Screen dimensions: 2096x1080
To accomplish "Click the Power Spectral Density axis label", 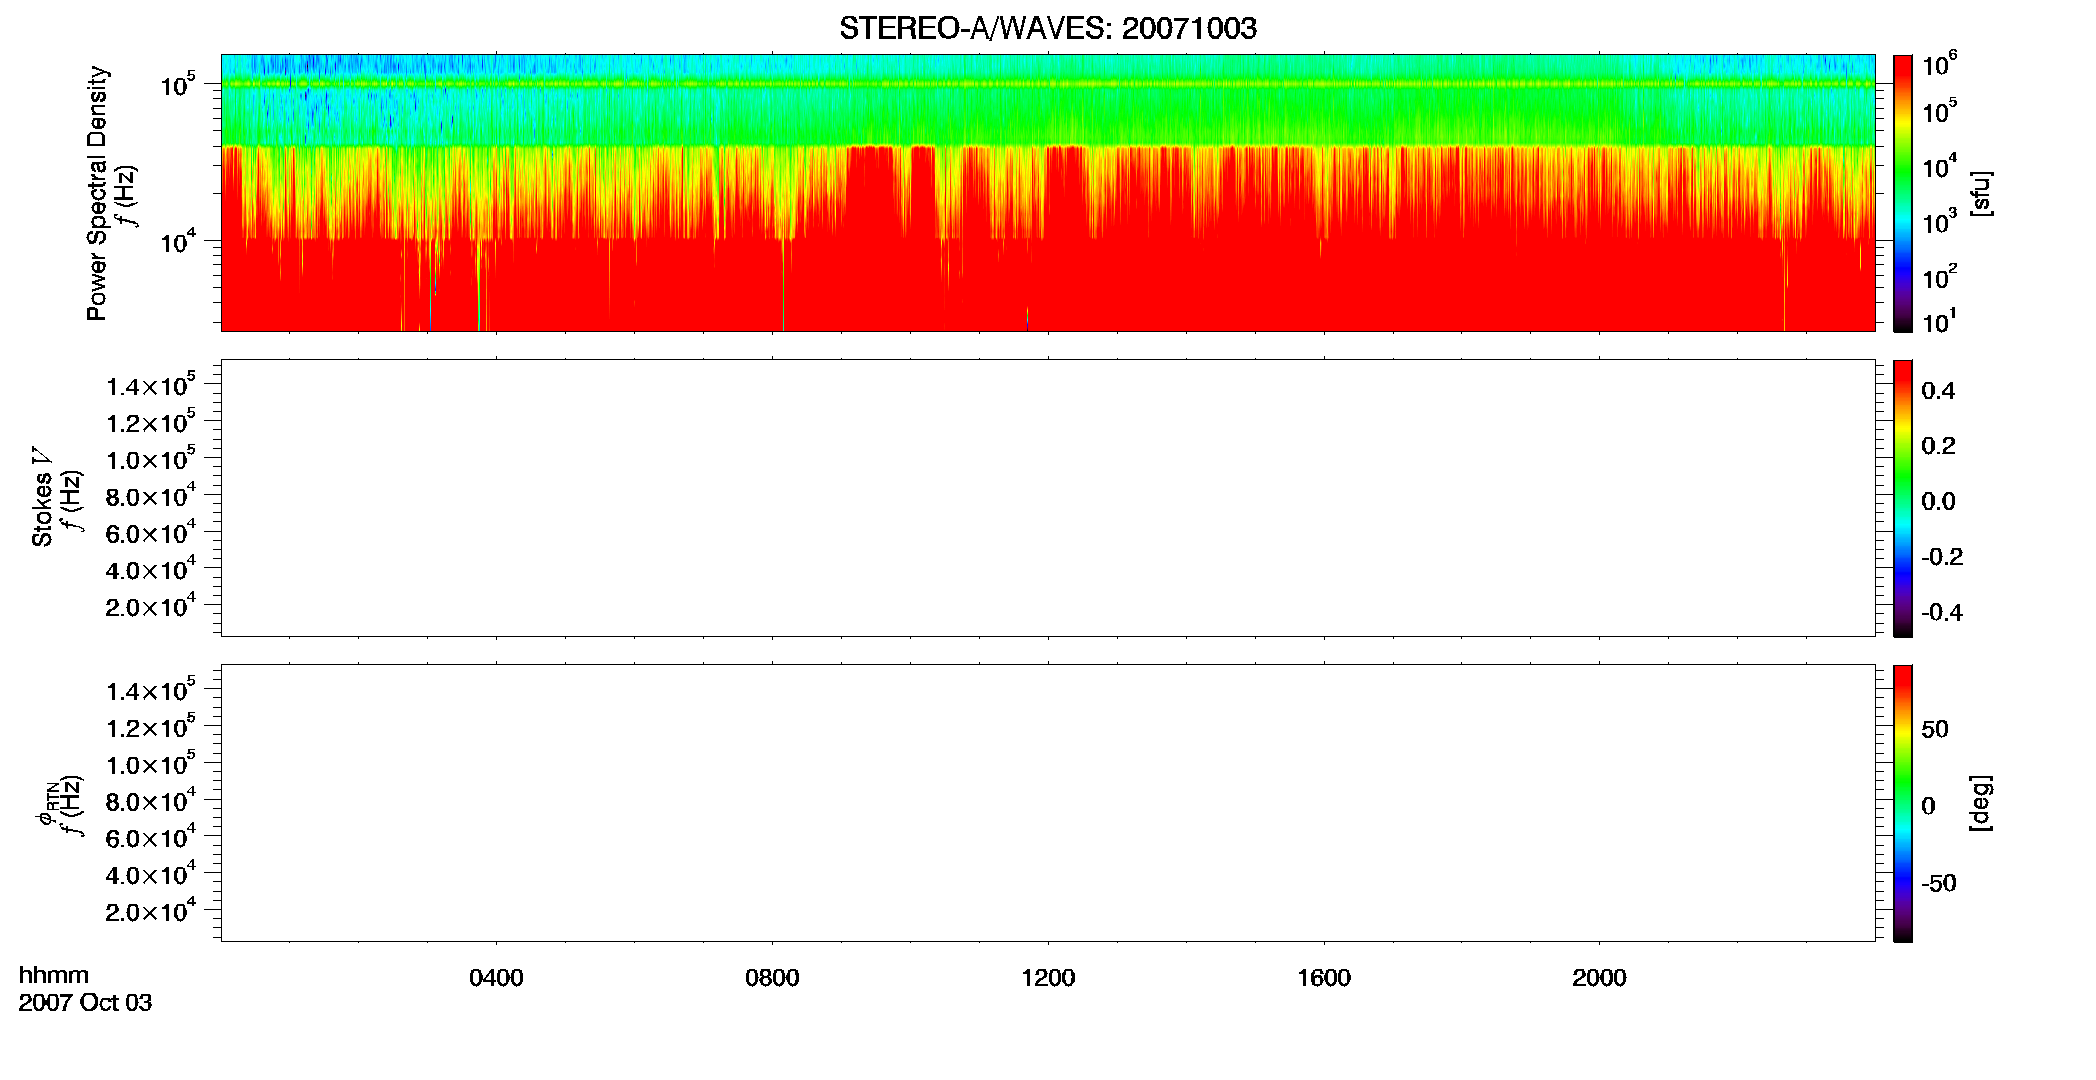I will pyautogui.click(x=97, y=193).
